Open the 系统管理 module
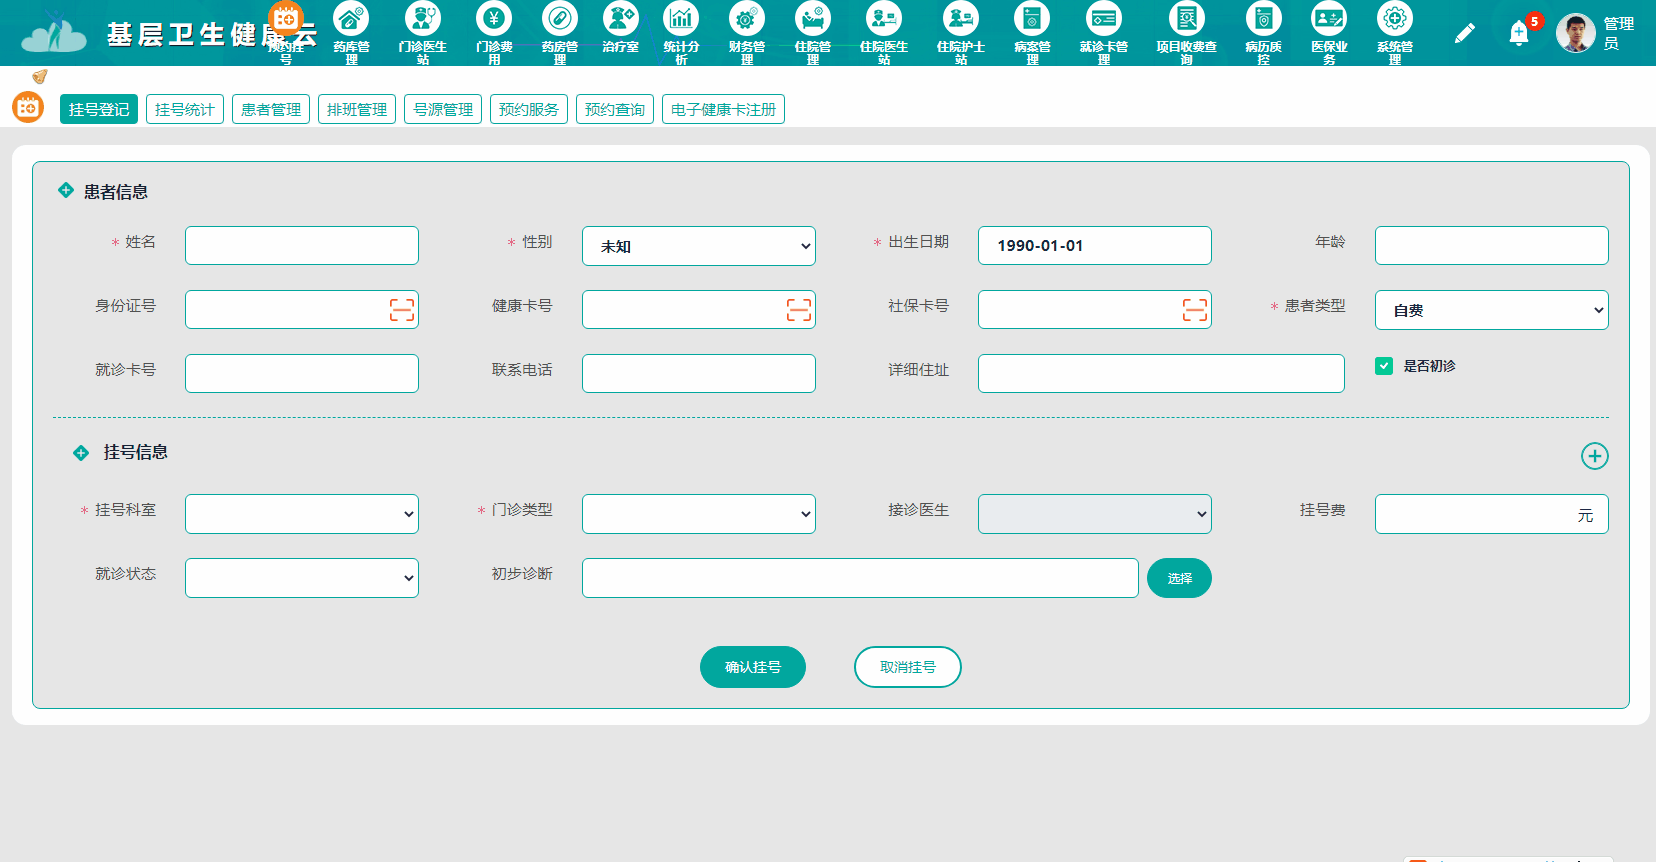The image size is (1656, 862). click(x=1395, y=32)
